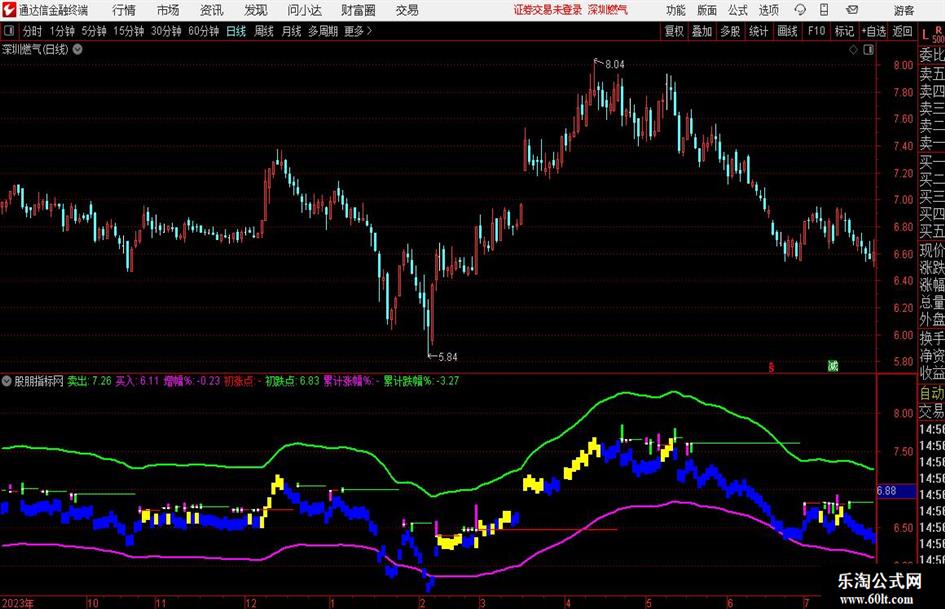Toggle the side panel icon above the chart

point(868,50)
